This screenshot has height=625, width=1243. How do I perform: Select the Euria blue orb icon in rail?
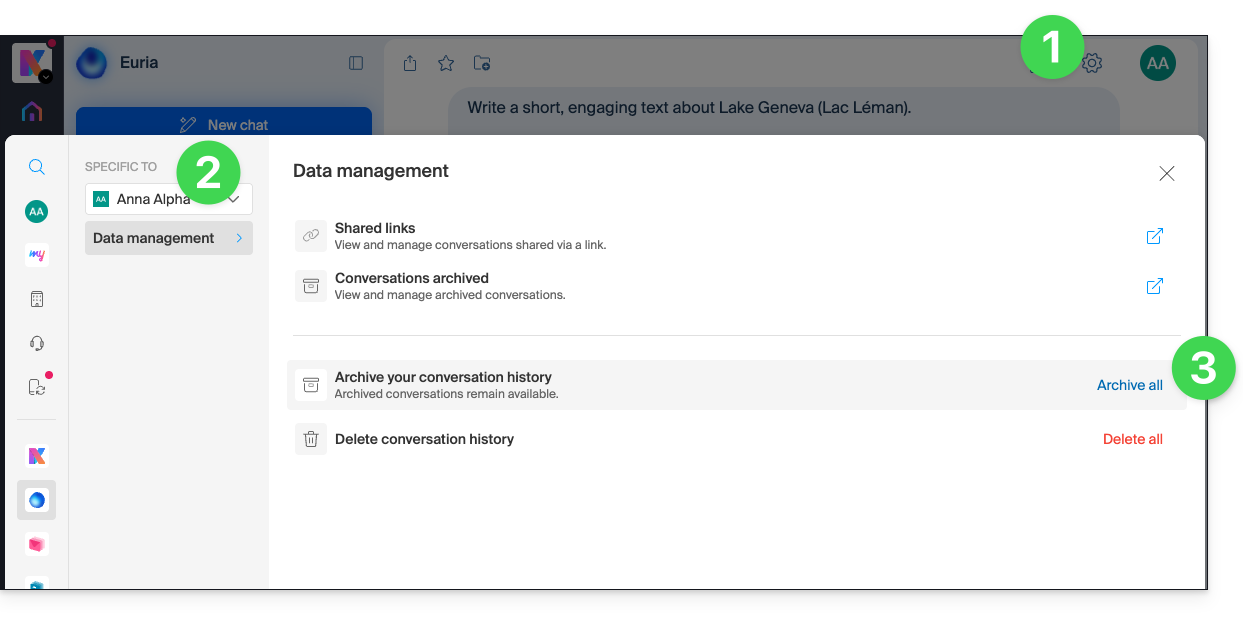click(36, 500)
